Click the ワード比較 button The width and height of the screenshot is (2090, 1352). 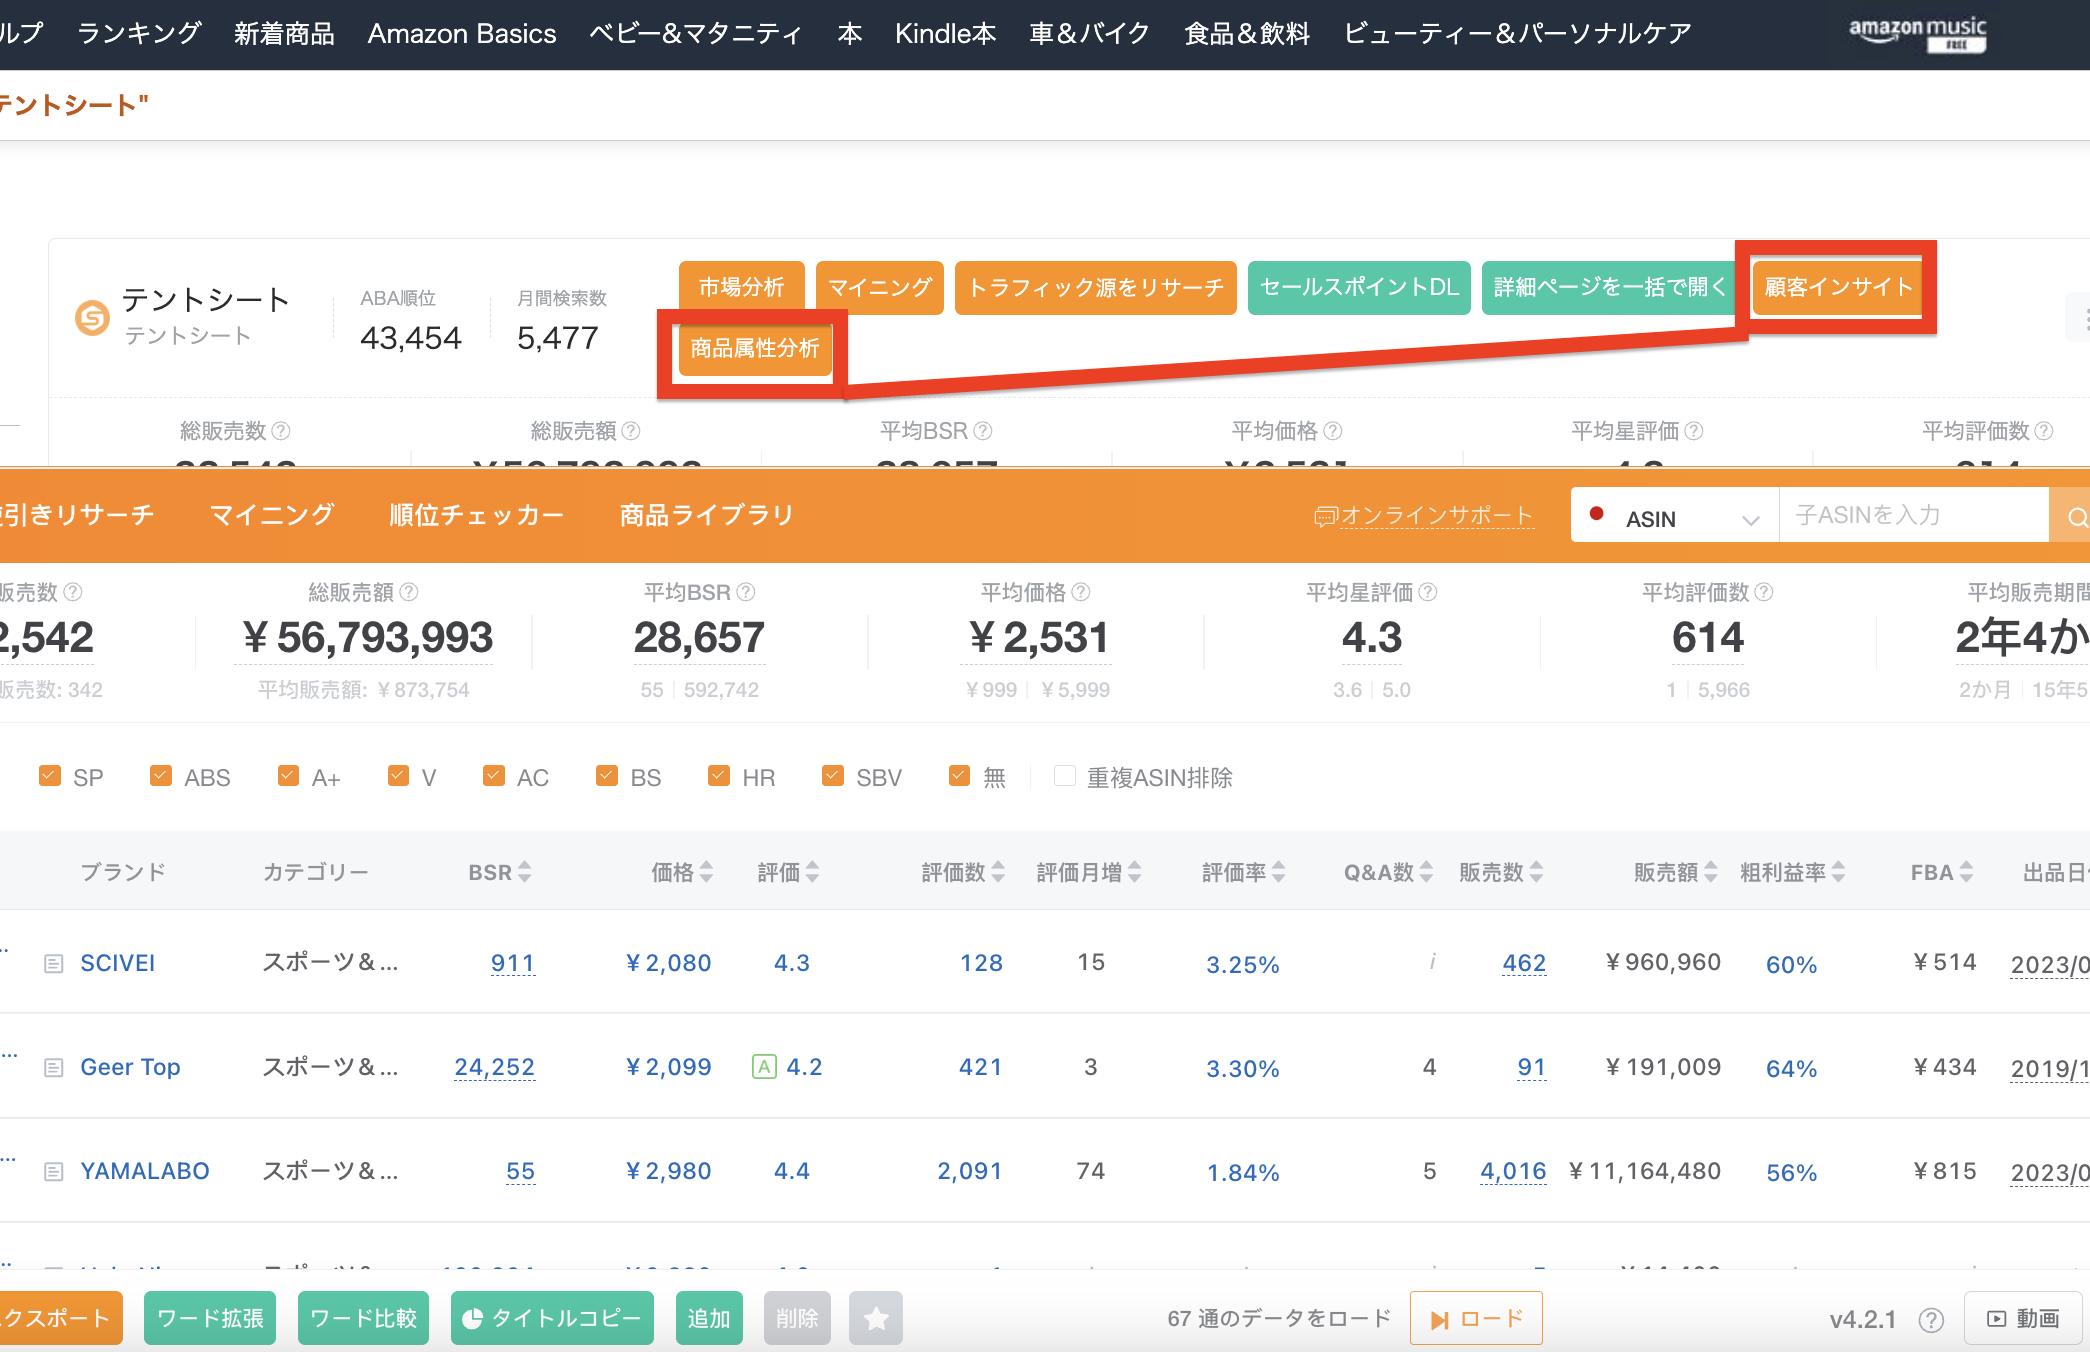[363, 1318]
